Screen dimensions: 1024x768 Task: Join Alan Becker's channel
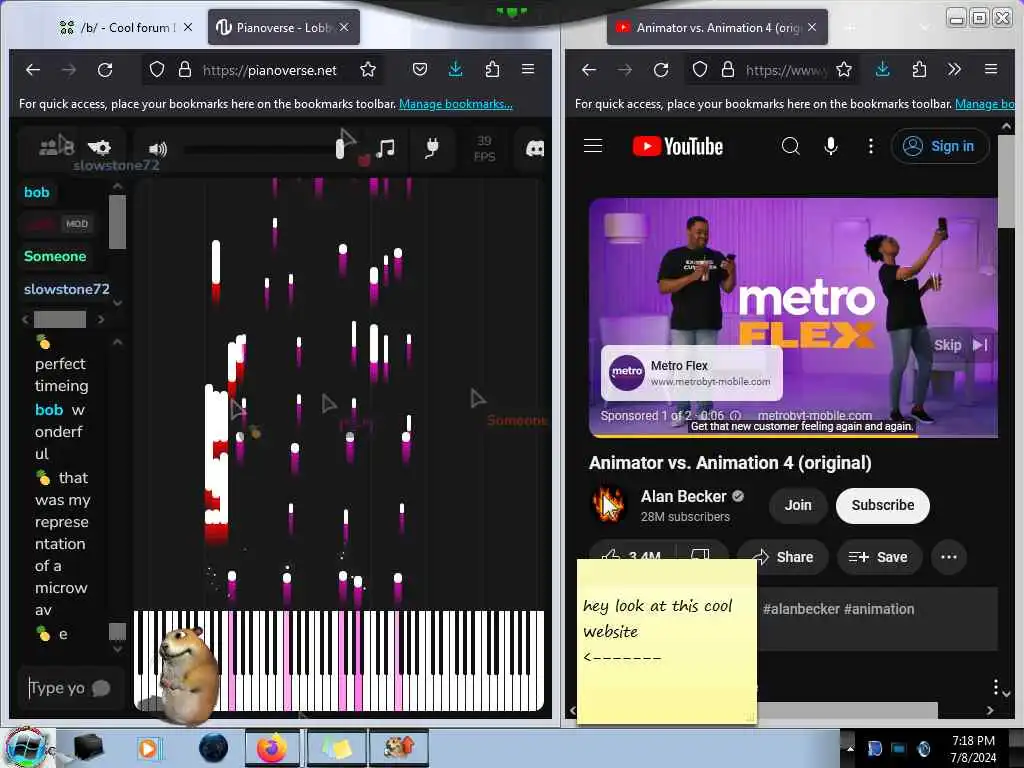[798, 505]
